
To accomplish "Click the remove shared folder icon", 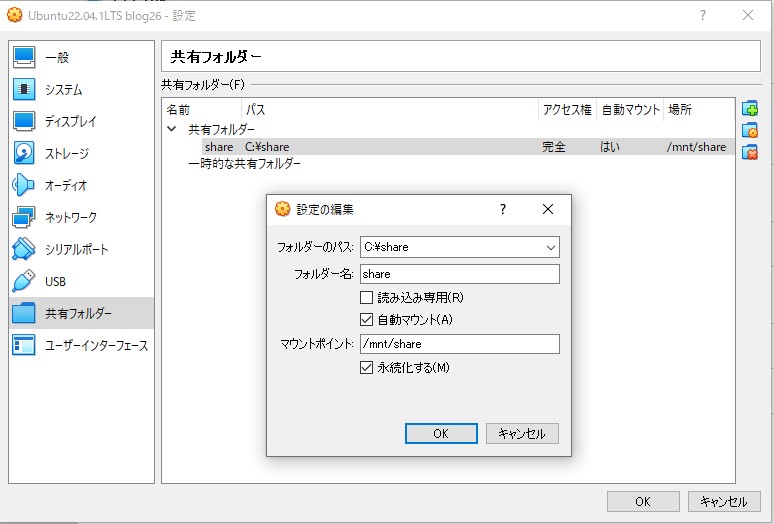I will [750, 152].
